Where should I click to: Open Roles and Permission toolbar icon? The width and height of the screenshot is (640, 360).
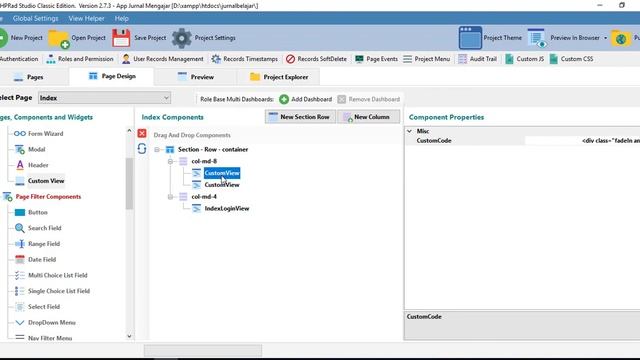click(51, 59)
